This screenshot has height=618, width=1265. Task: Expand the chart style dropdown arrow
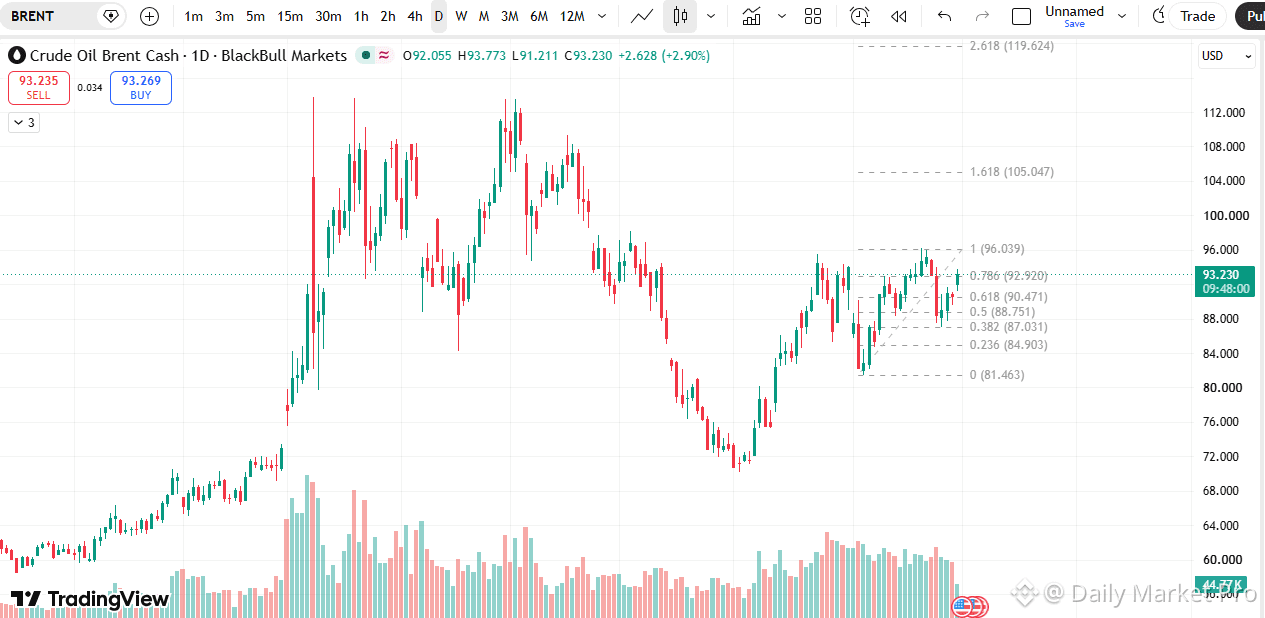pyautogui.click(x=711, y=16)
